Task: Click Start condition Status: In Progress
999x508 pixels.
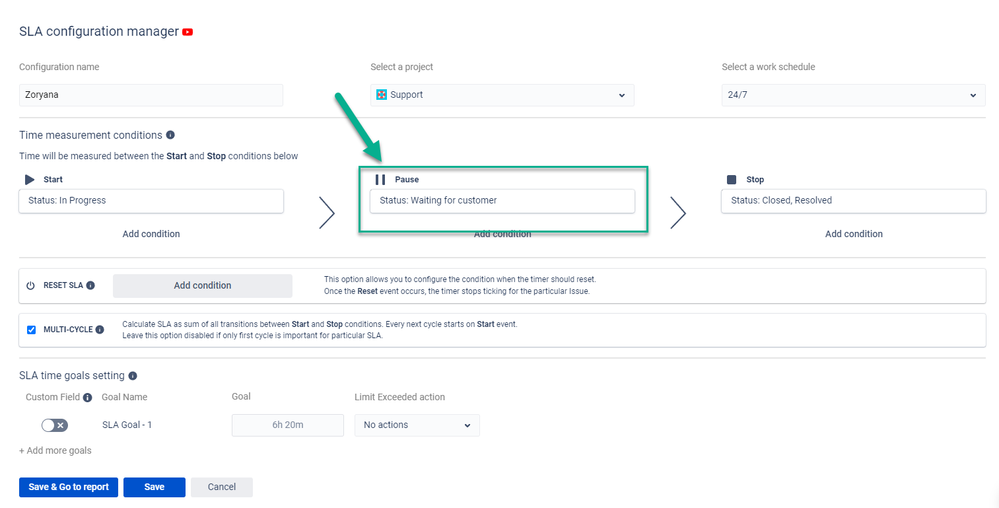Action: pos(151,201)
